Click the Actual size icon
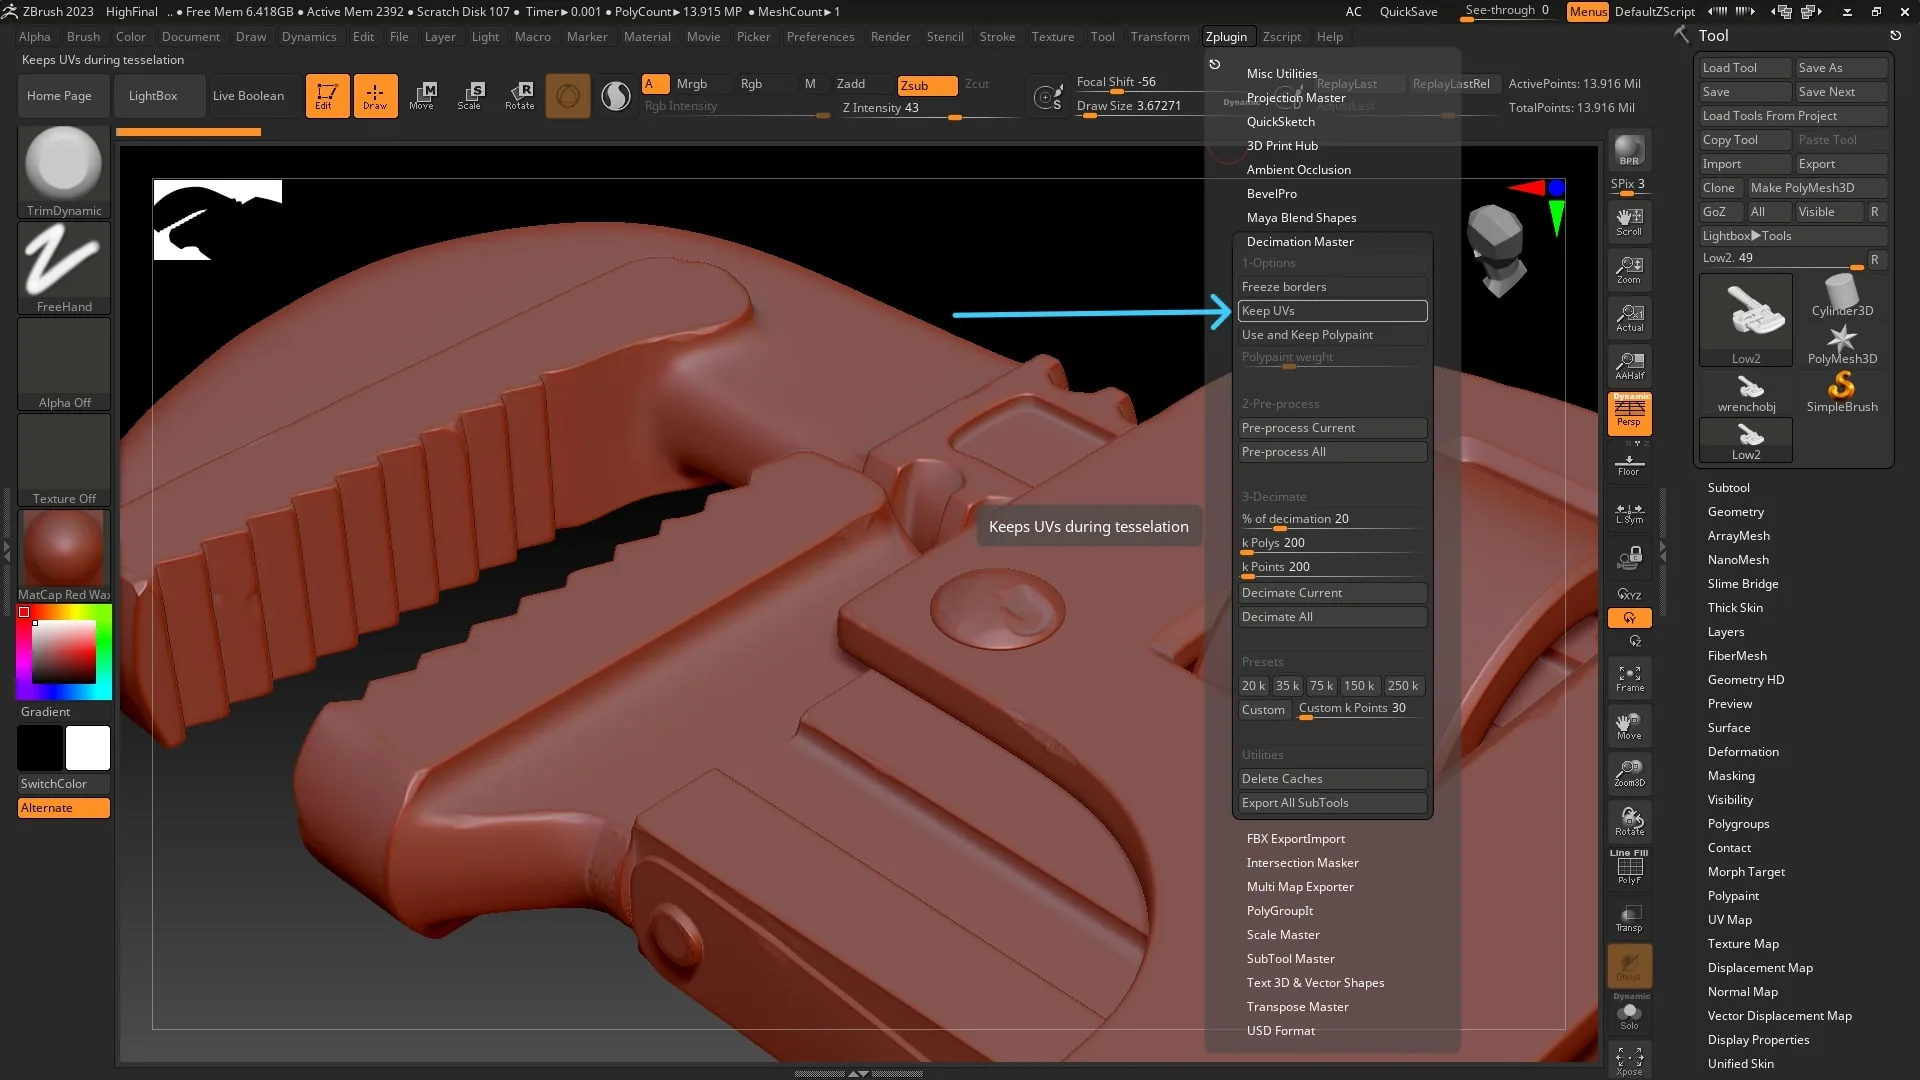Viewport: 1920px width, 1080px height. click(x=1629, y=318)
